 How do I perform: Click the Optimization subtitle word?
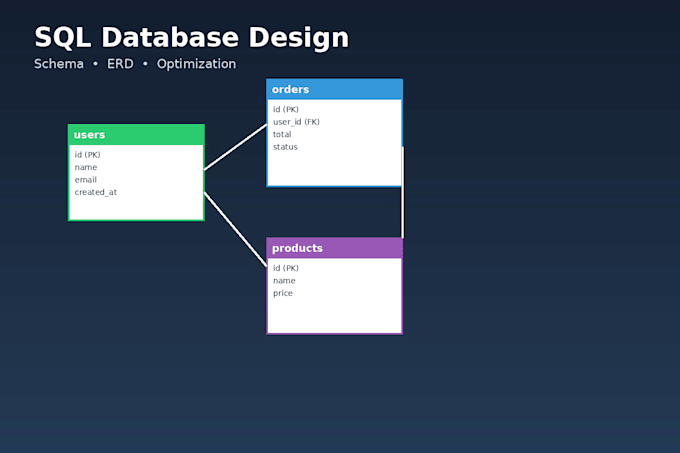pos(196,64)
